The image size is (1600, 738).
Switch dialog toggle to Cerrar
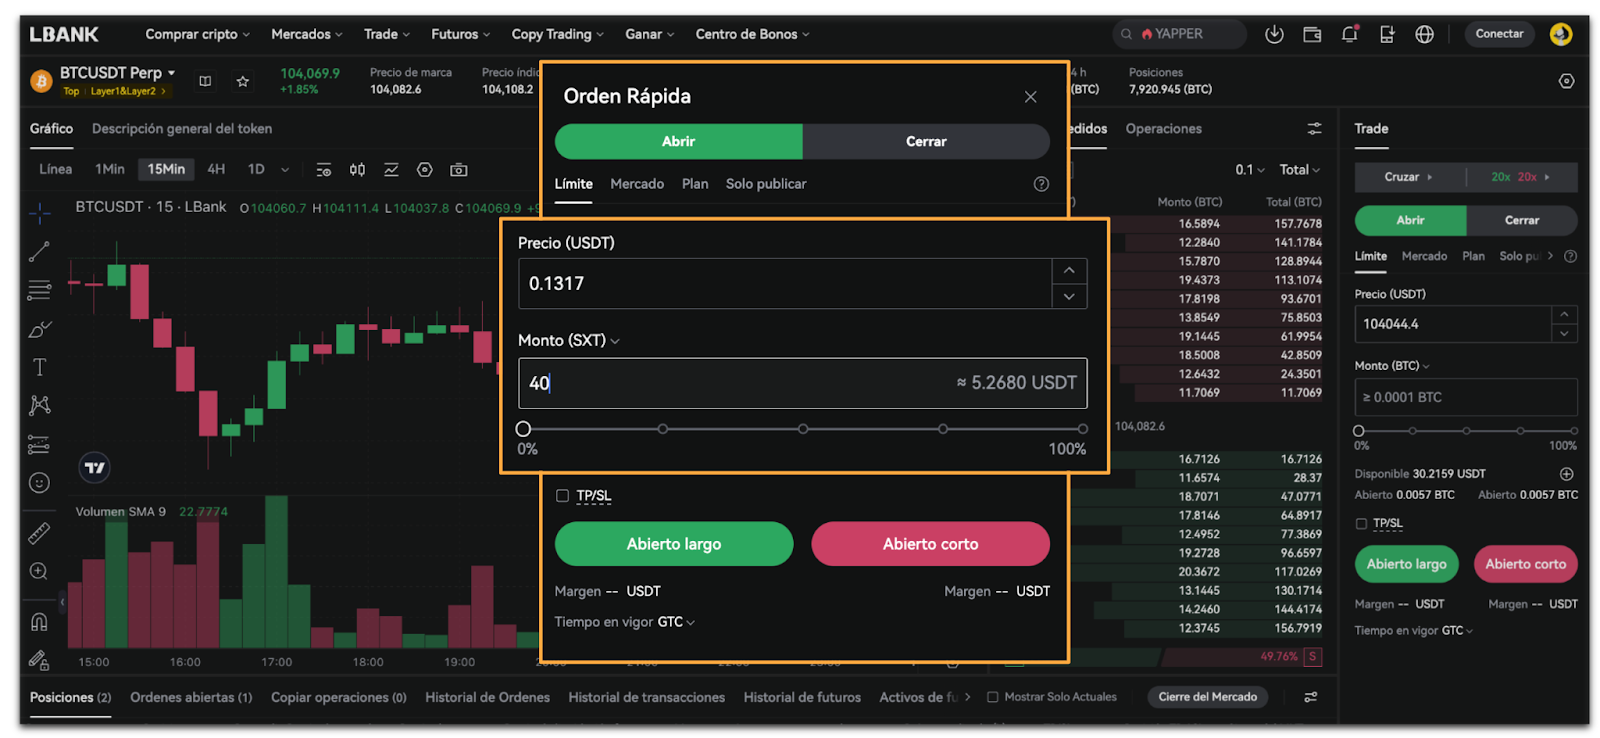(926, 142)
